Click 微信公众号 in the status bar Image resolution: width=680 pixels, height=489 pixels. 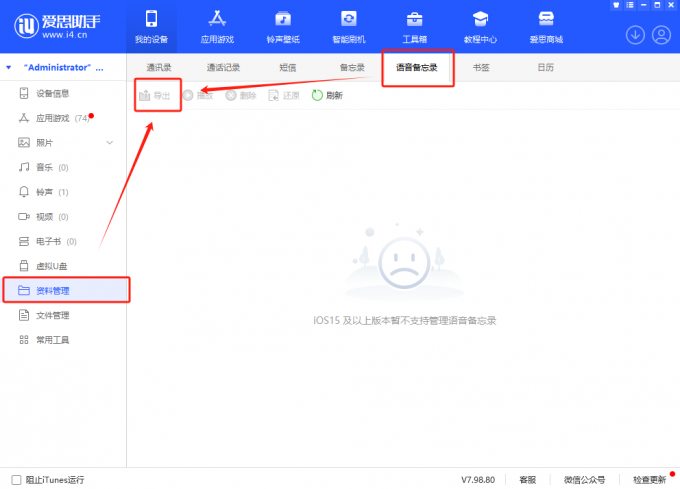585,480
